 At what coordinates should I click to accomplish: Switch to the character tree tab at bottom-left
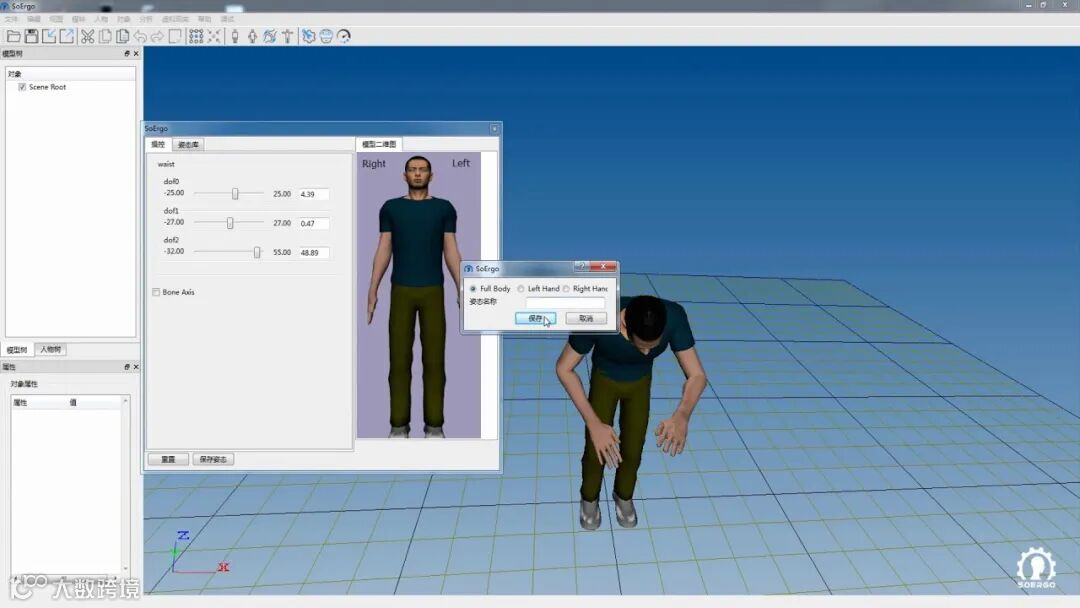[50, 350]
